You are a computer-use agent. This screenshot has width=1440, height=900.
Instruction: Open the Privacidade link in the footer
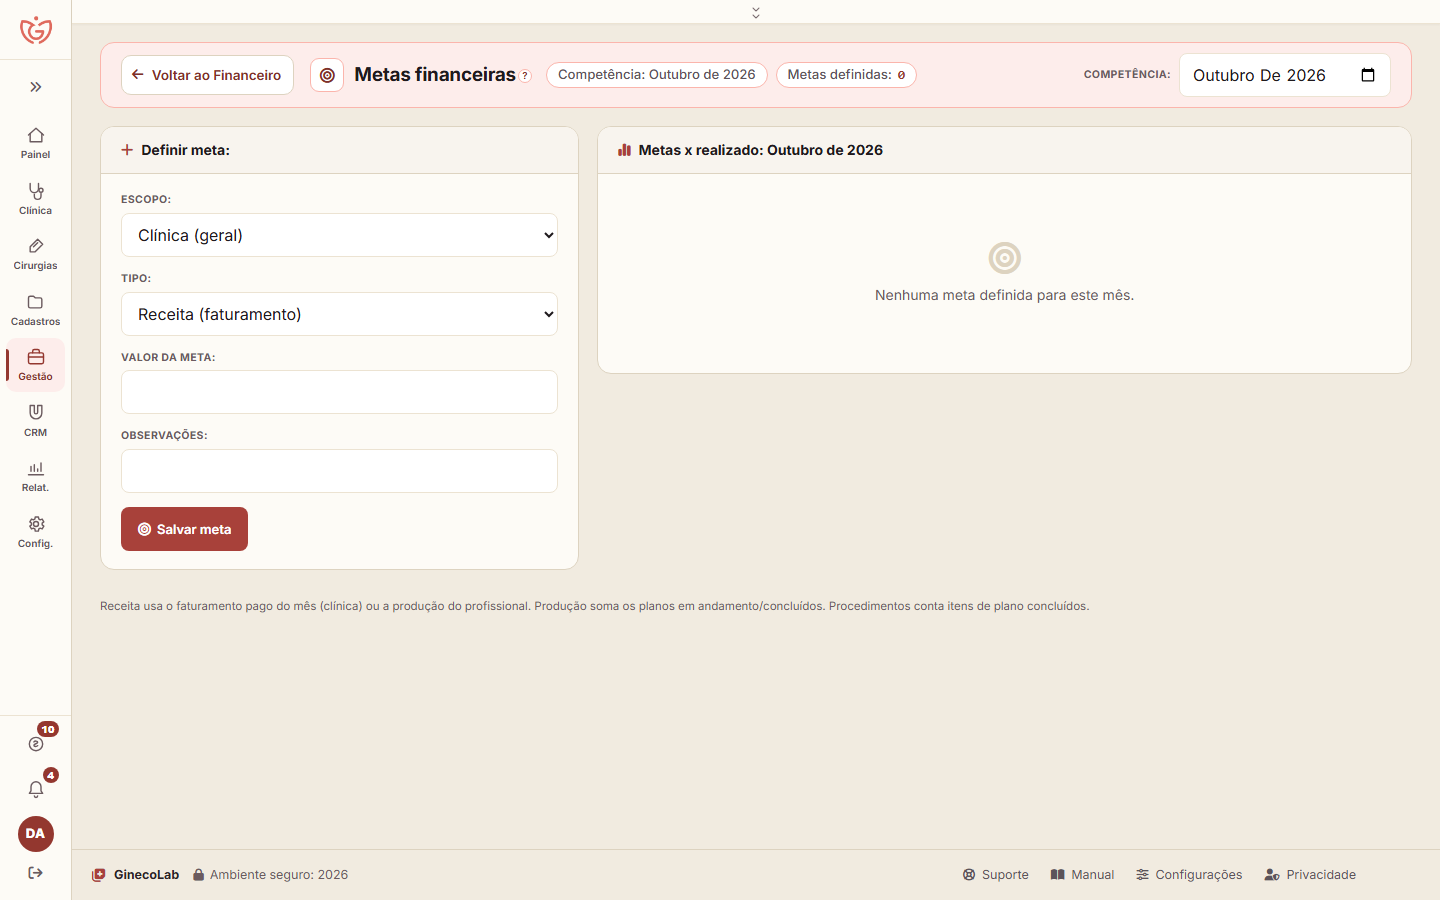coord(1310,875)
